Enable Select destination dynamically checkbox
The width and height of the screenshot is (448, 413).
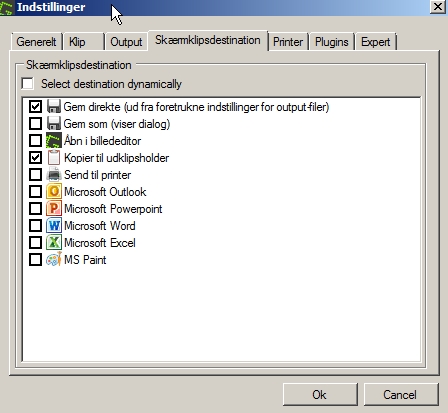coord(28,83)
